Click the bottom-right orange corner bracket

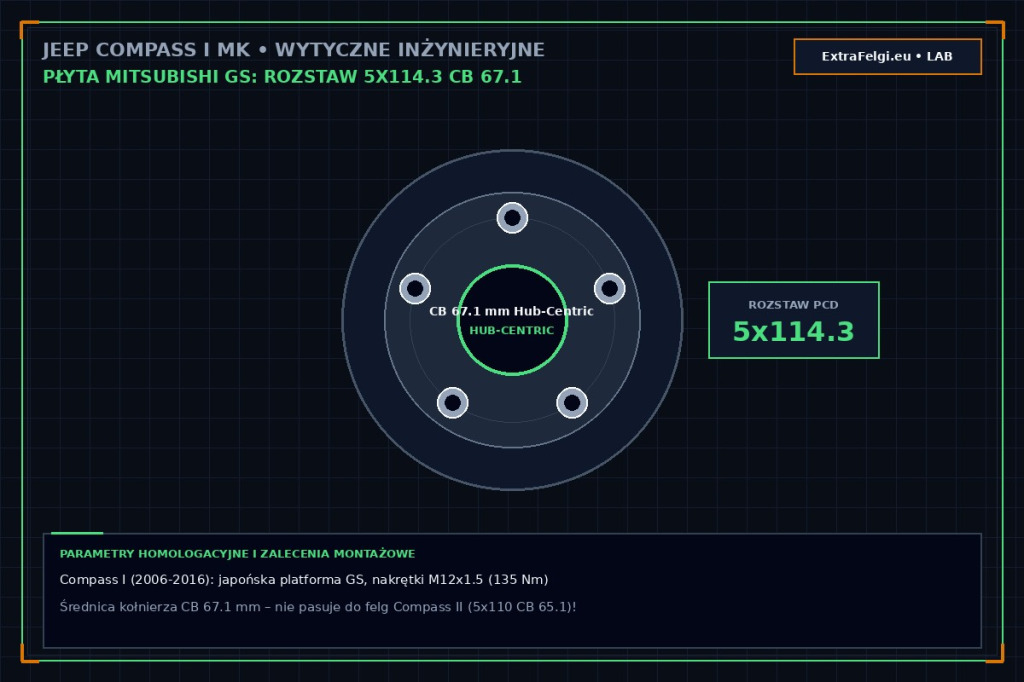pos(995,653)
